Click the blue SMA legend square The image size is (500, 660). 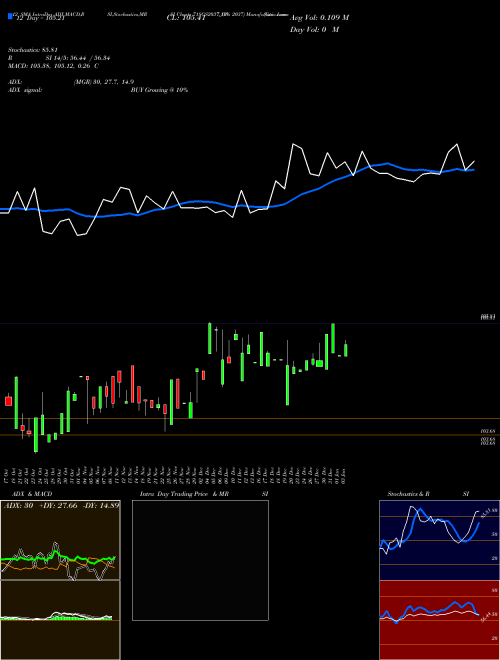tap(10, 17)
